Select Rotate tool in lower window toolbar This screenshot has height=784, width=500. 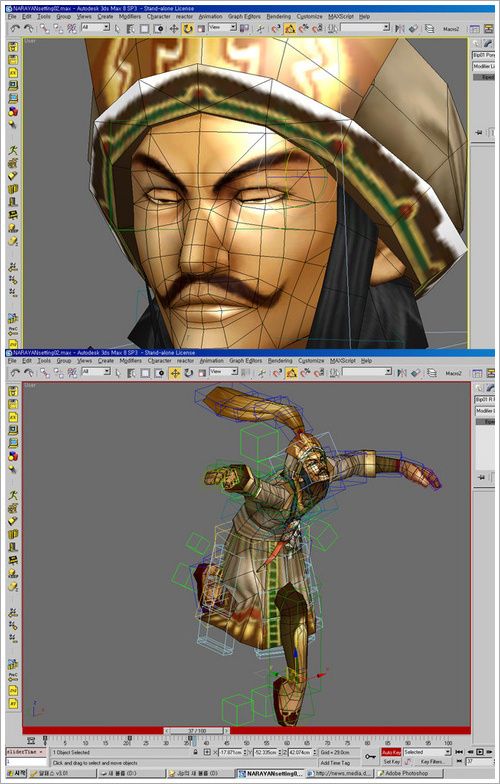pos(188,373)
